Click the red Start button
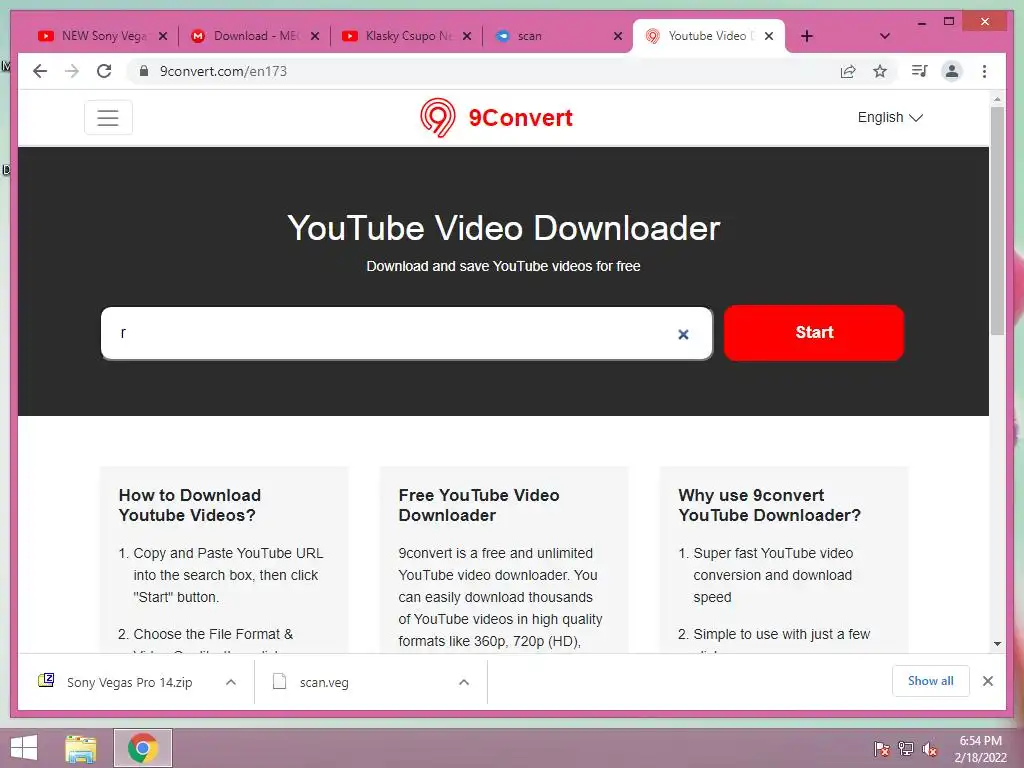This screenshot has height=768, width=1024. [814, 332]
